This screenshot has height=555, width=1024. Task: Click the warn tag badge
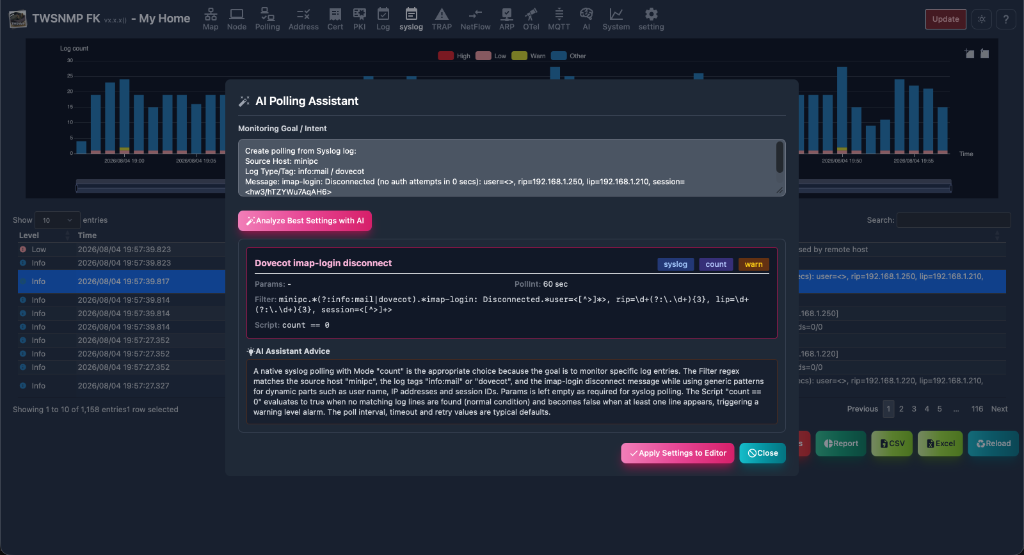tap(753, 264)
